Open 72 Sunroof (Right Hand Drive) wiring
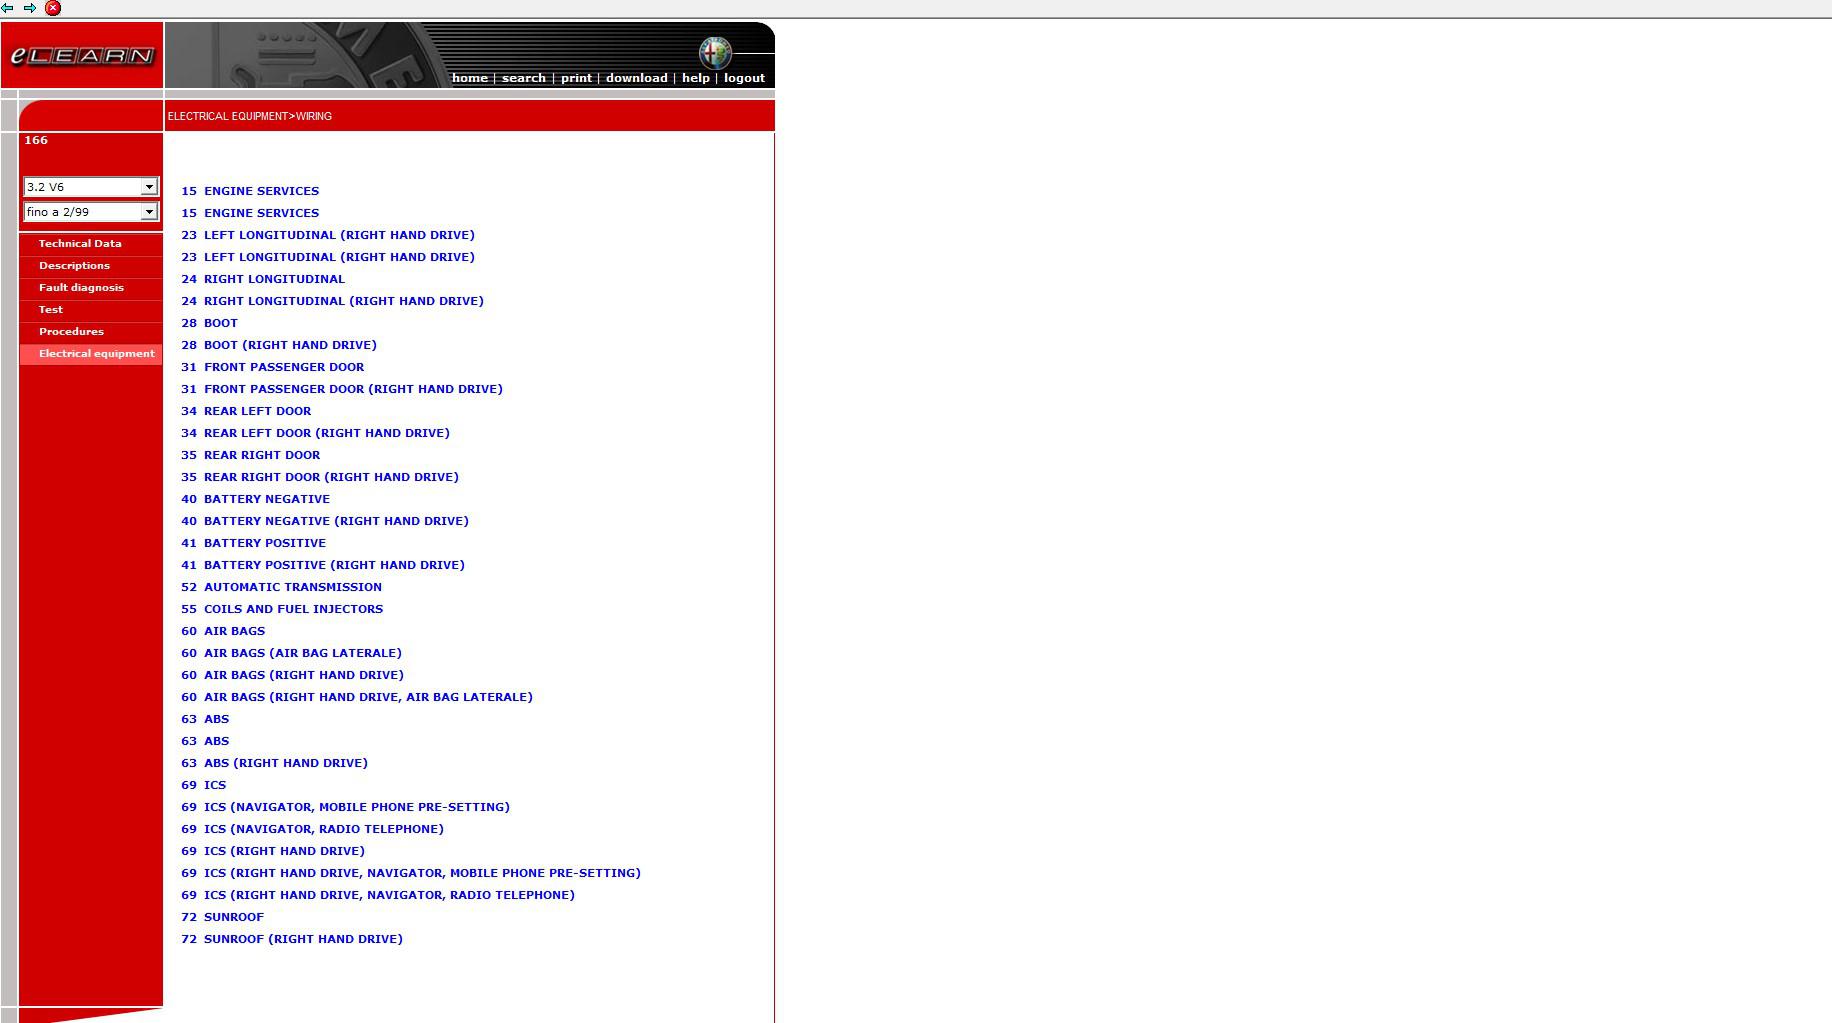1832x1023 pixels. pos(303,939)
